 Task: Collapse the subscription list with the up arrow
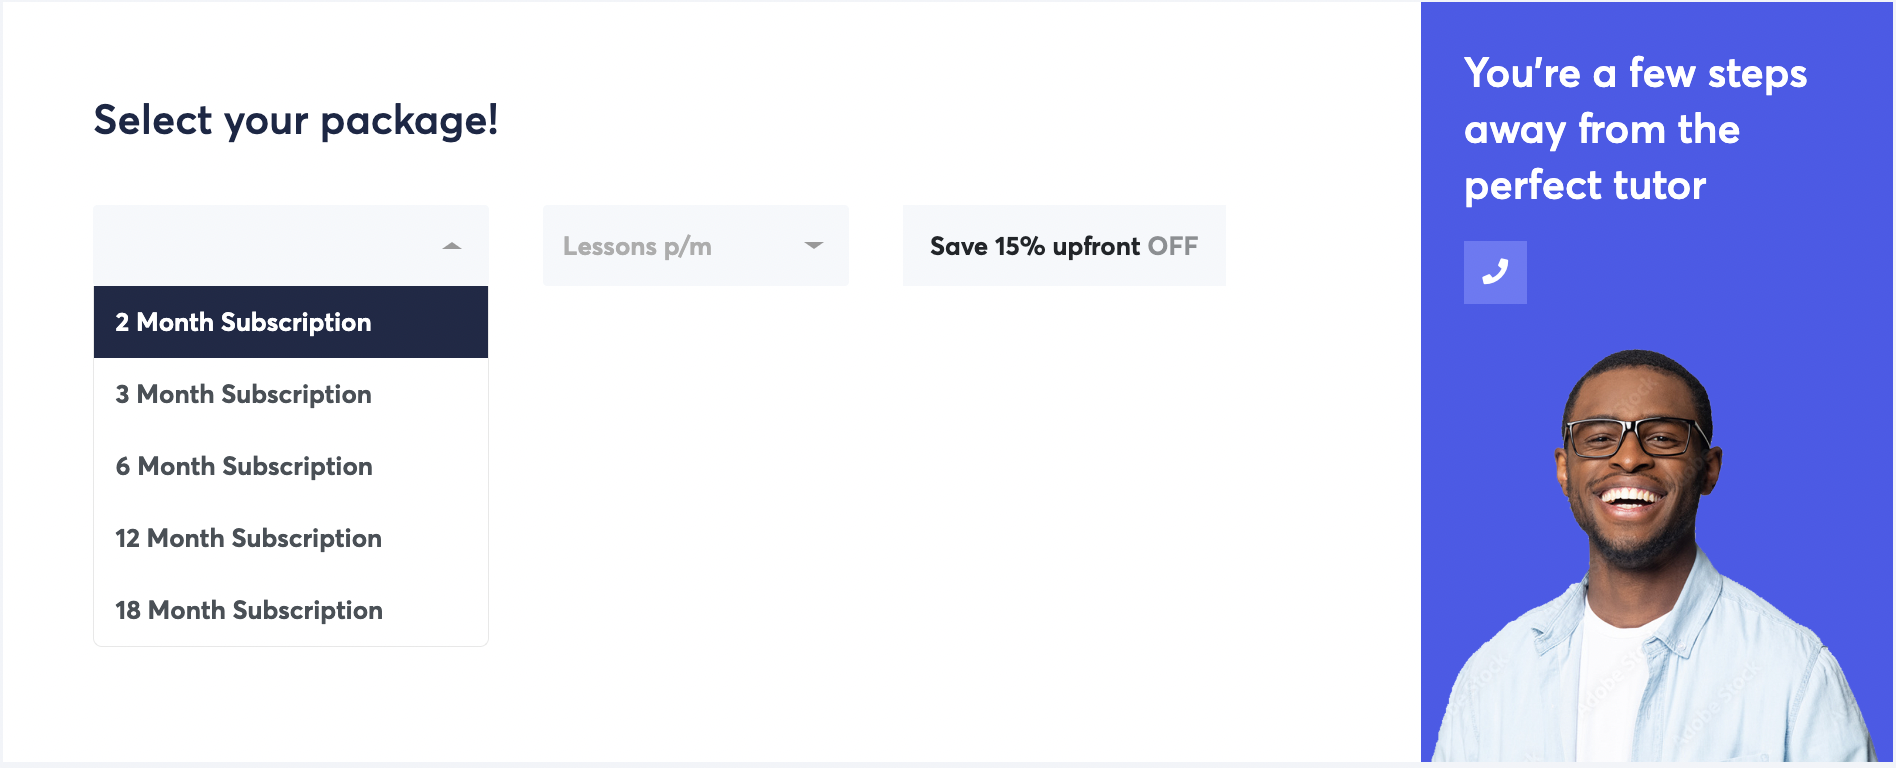(x=452, y=246)
